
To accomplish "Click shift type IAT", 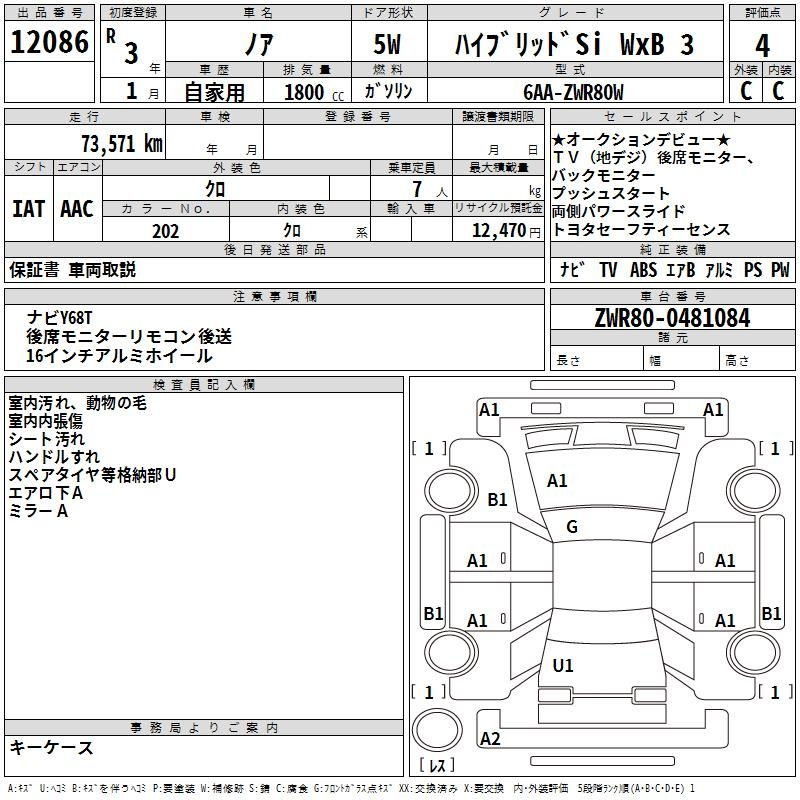I will pyautogui.click(x=28, y=209).
